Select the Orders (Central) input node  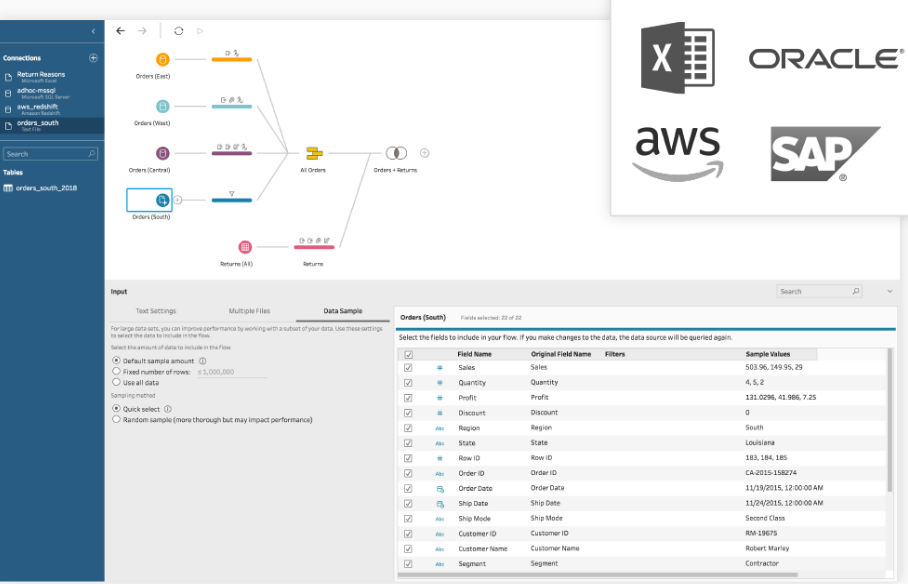coord(160,153)
